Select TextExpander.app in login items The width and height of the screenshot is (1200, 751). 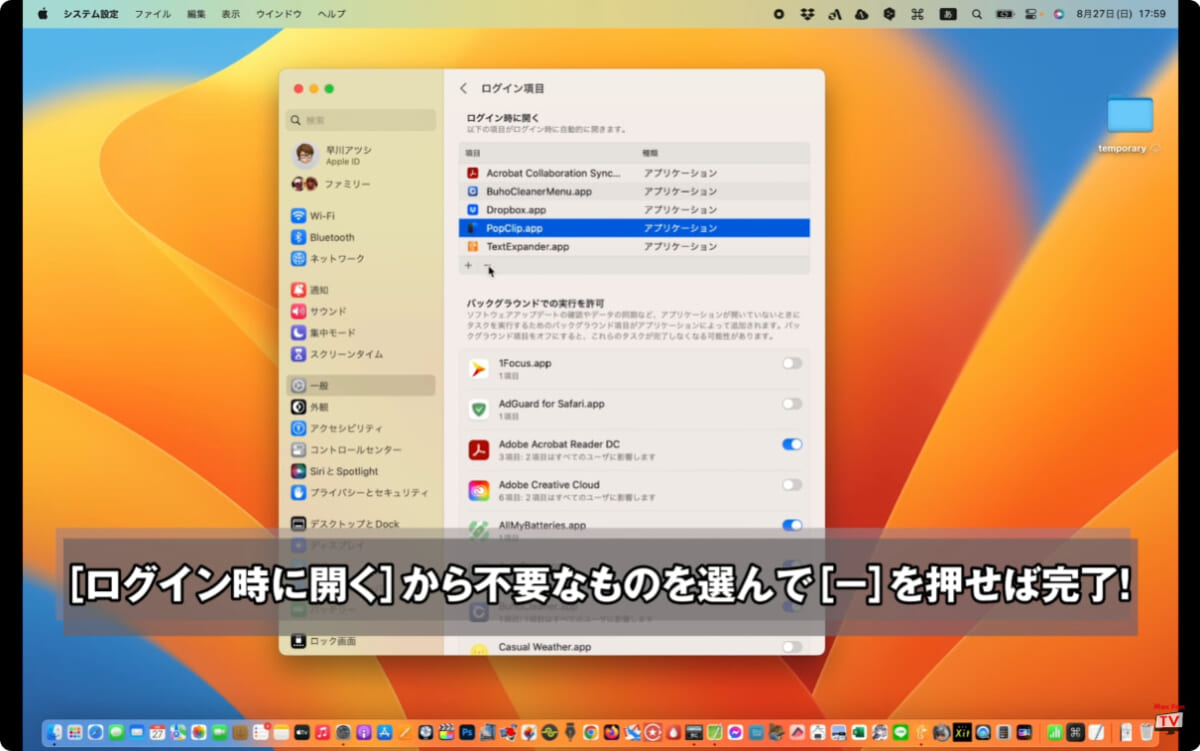coord(634,246)
